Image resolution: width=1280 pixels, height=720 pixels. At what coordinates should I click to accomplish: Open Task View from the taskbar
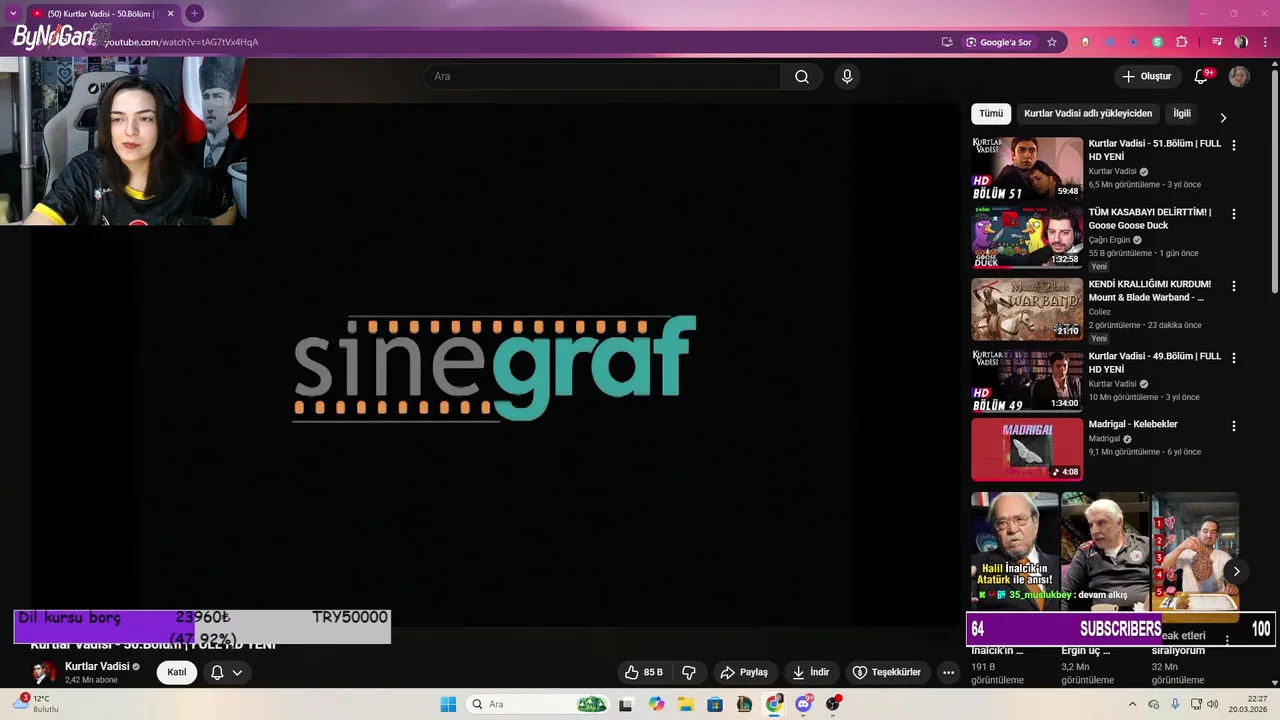[x=626, y=704]
